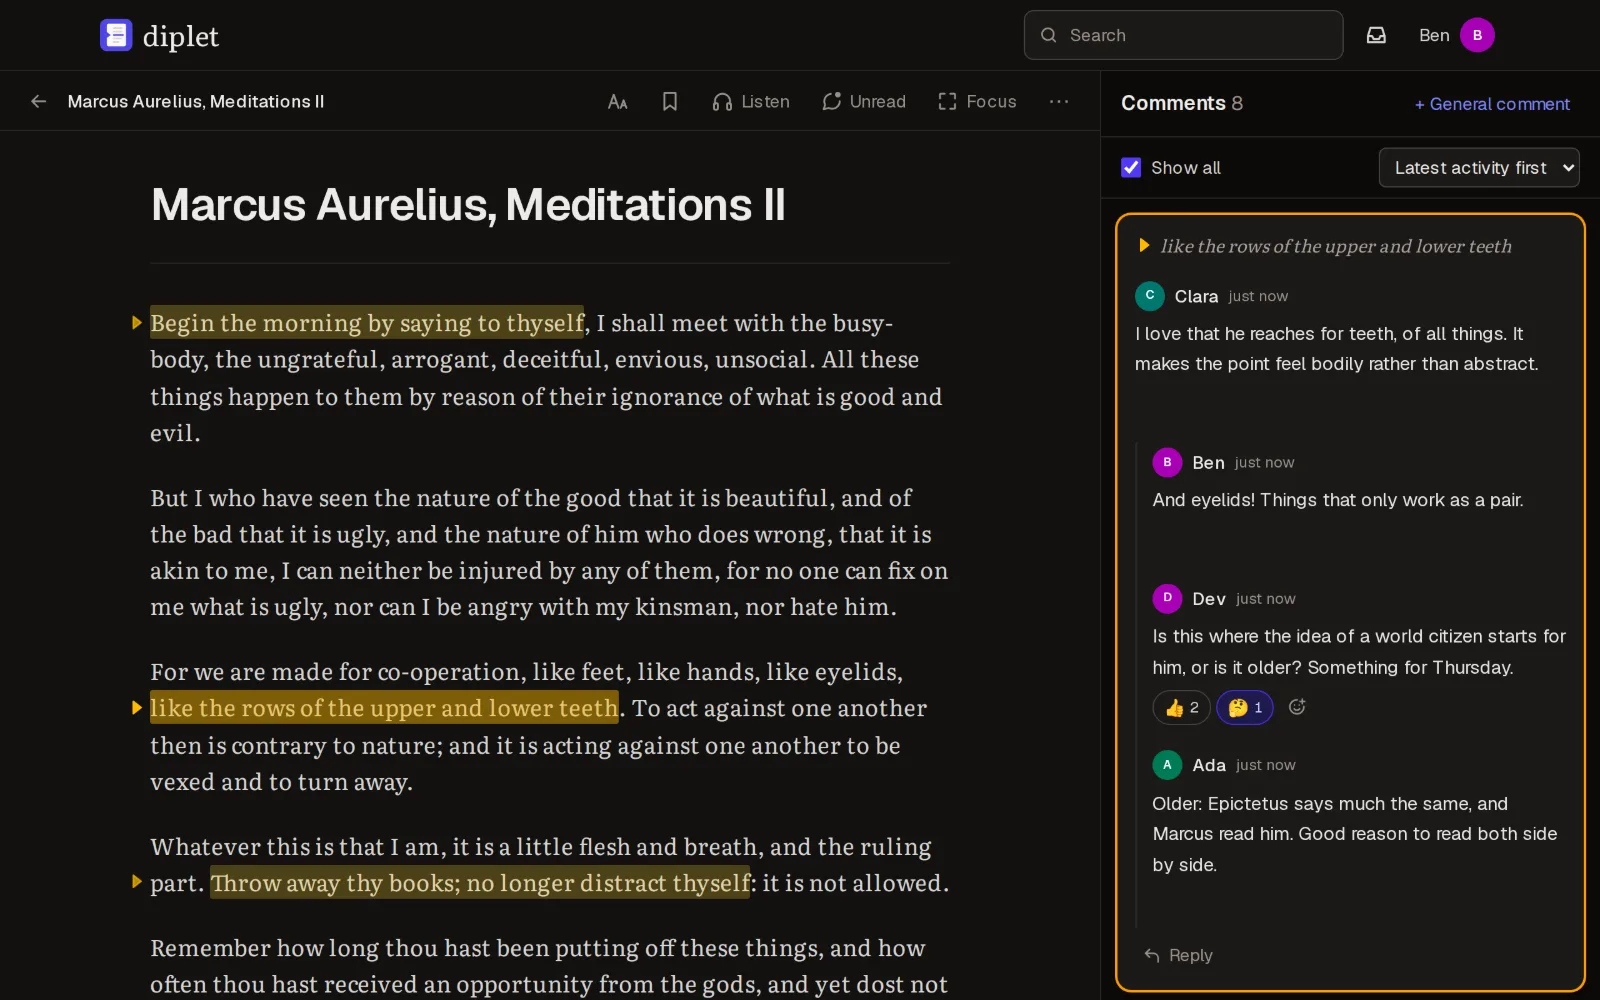
Task: Click Clara's name in the comment
Action: pos(1196,296)
